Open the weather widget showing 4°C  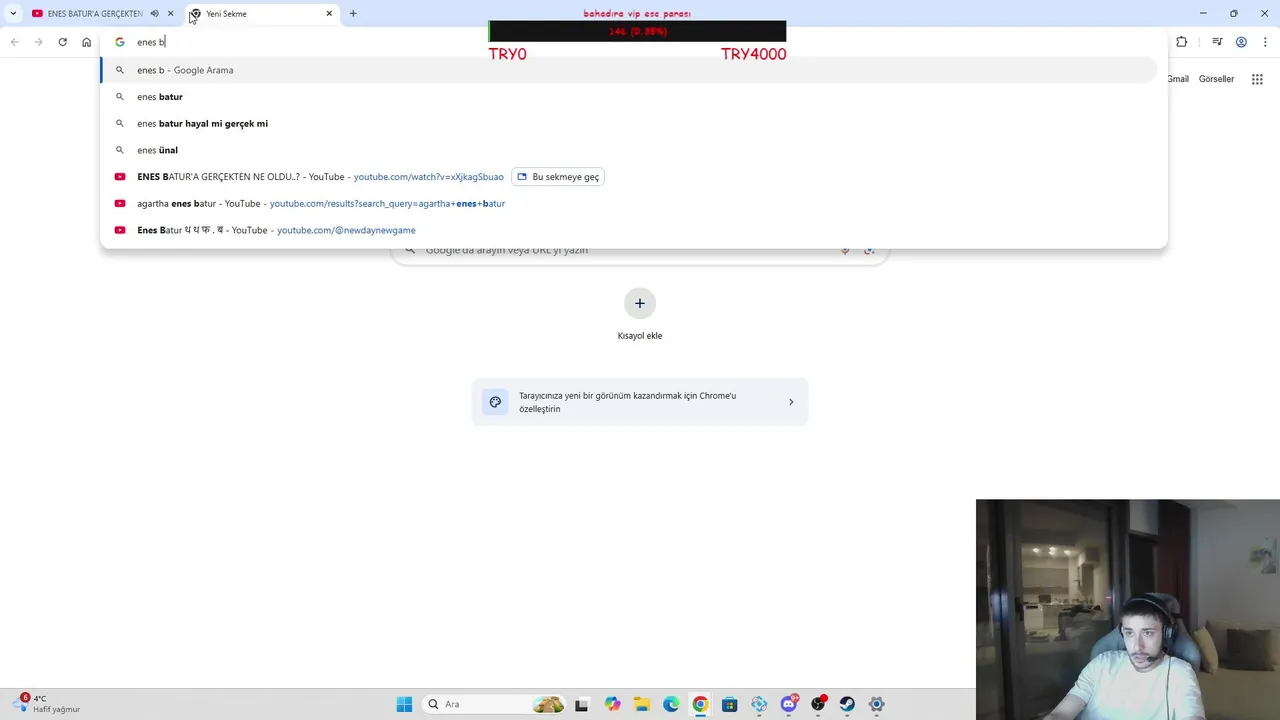[46, 704]
